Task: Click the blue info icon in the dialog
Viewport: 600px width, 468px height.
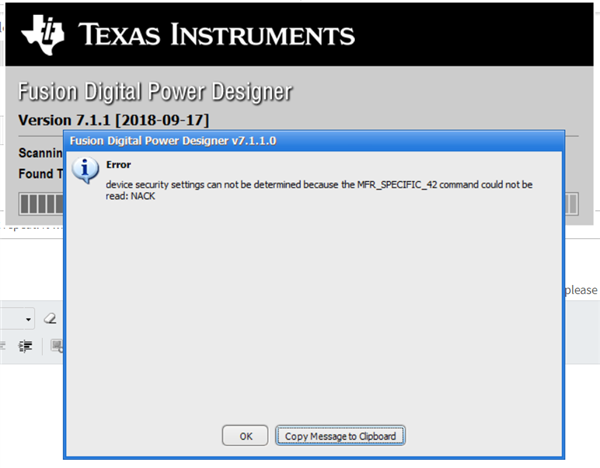Action: (x=85, y=170)
